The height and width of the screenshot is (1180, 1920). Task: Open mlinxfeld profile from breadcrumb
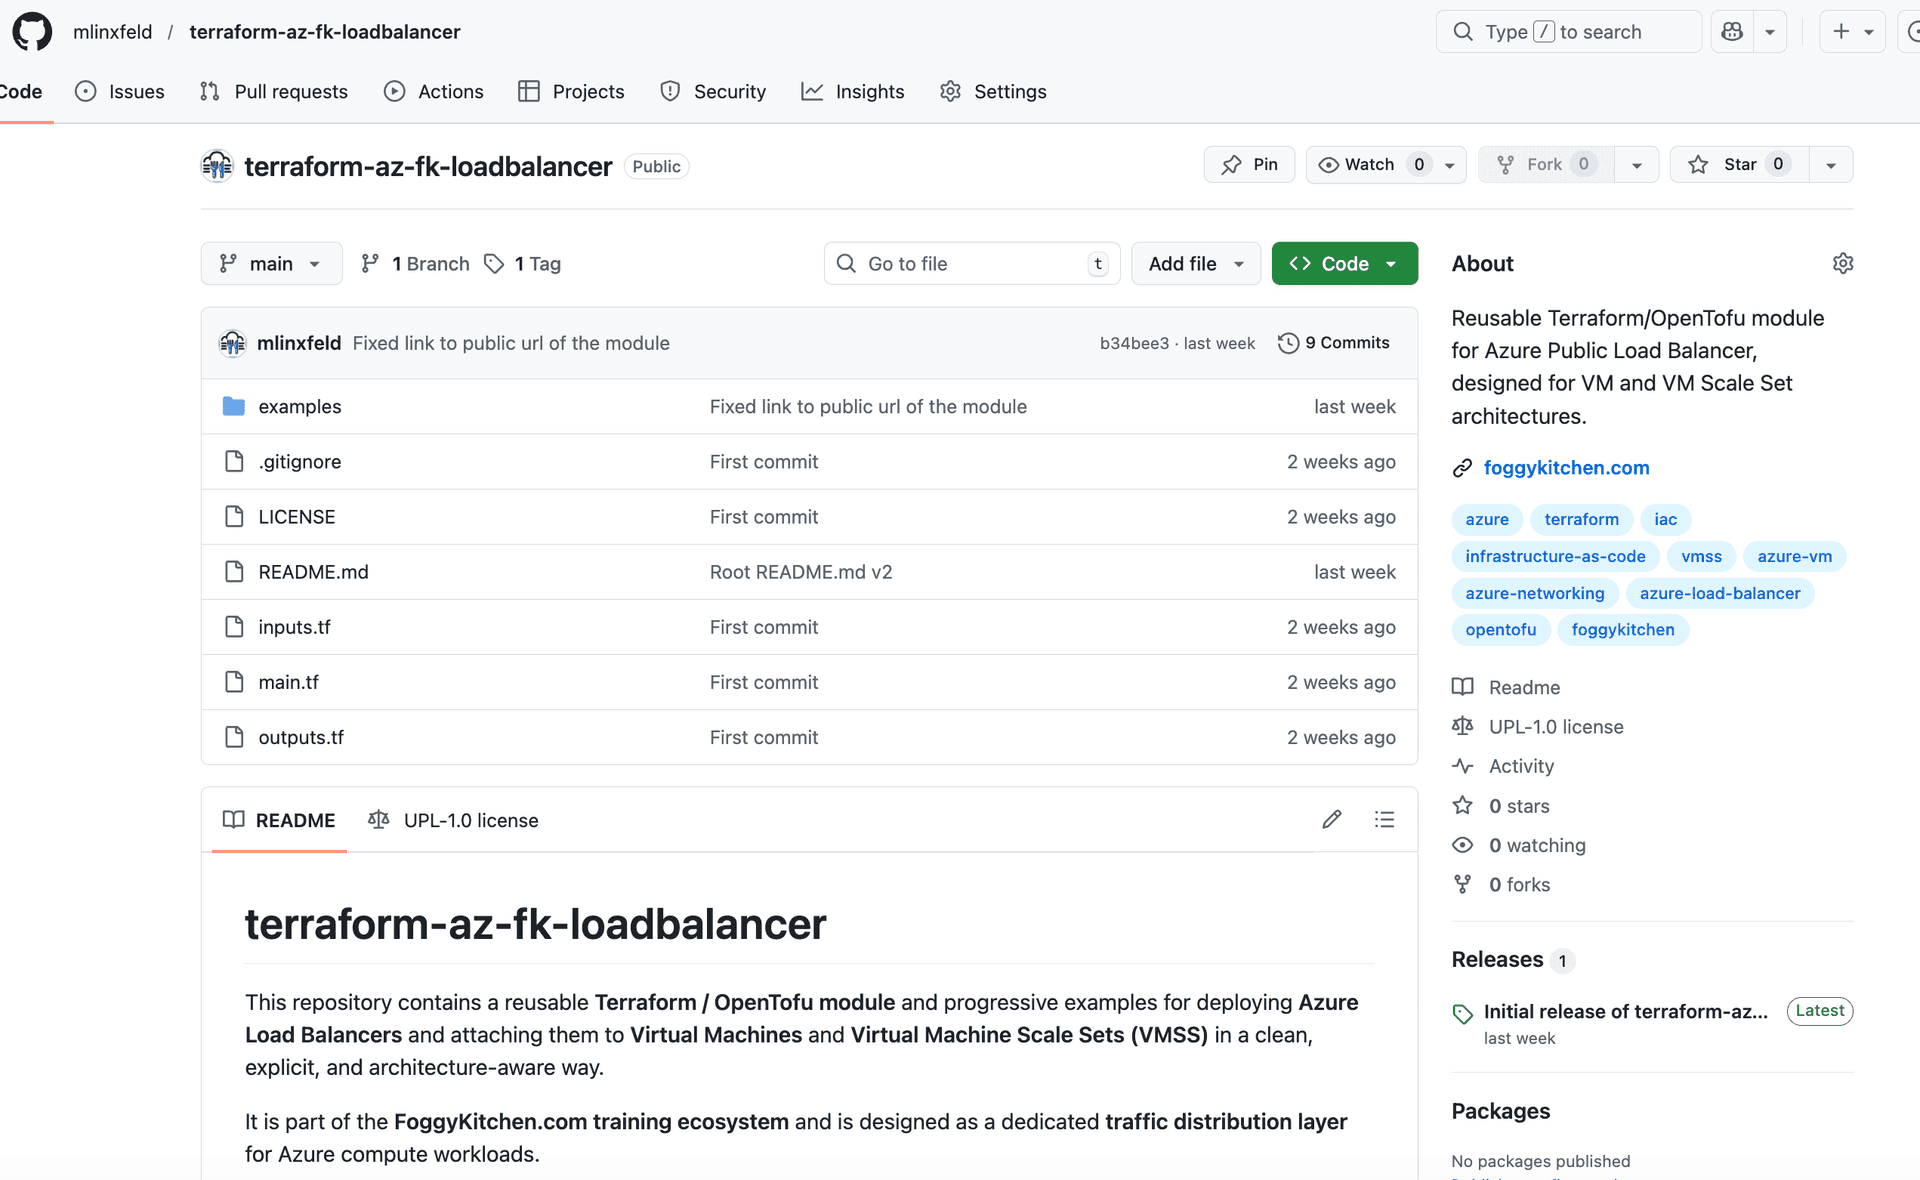coord(113,32)
